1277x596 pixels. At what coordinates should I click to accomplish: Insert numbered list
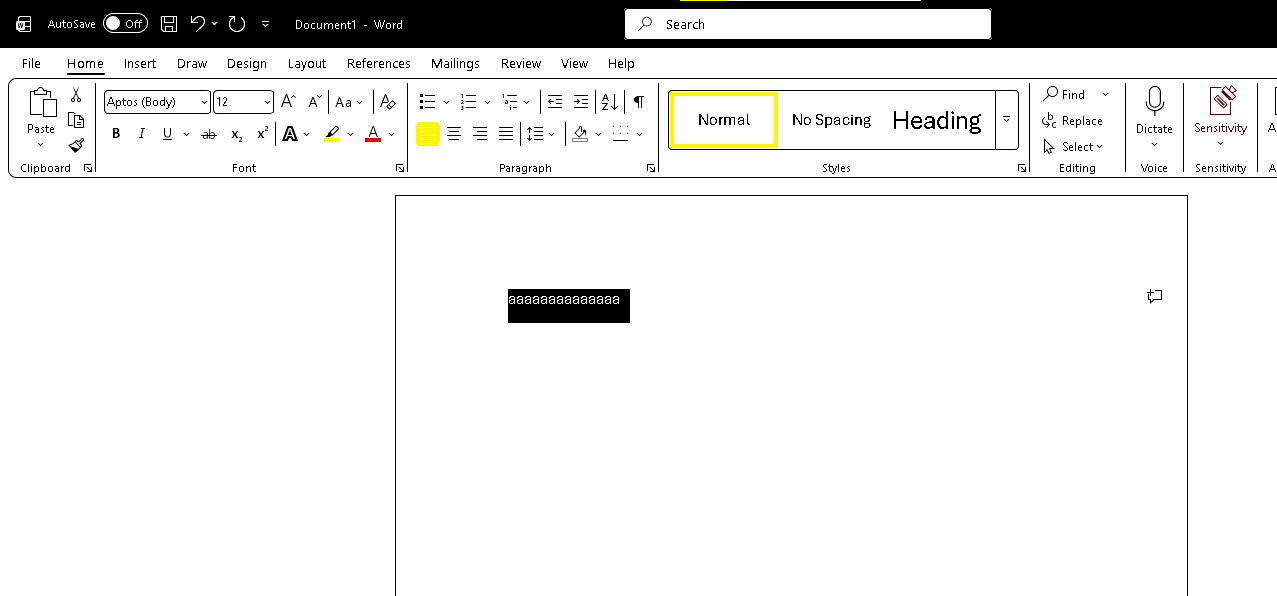click(468, 101)
